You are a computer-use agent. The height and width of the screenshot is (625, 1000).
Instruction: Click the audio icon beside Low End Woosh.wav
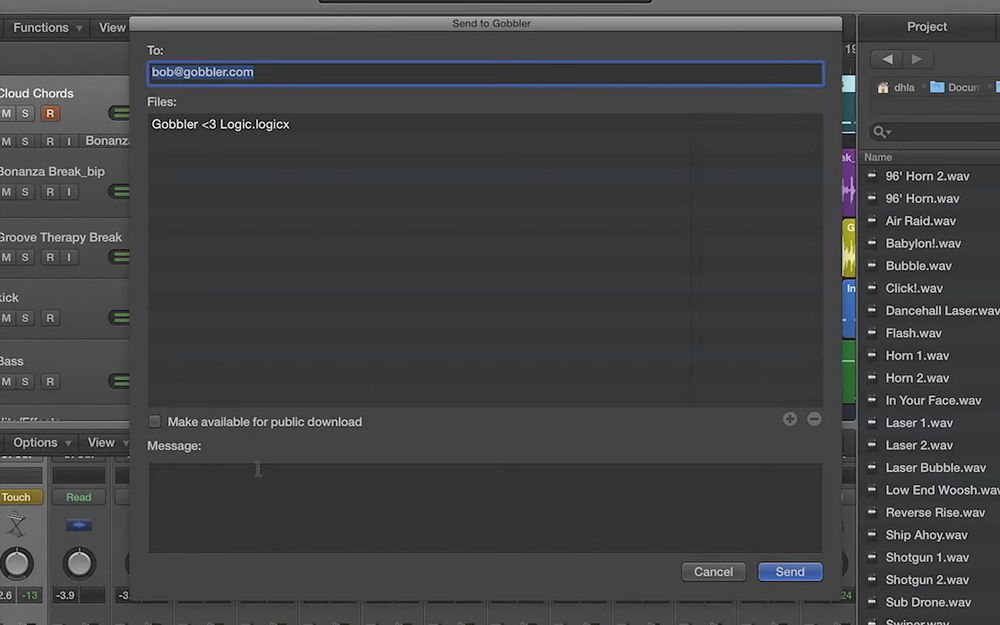coord(872,489)
